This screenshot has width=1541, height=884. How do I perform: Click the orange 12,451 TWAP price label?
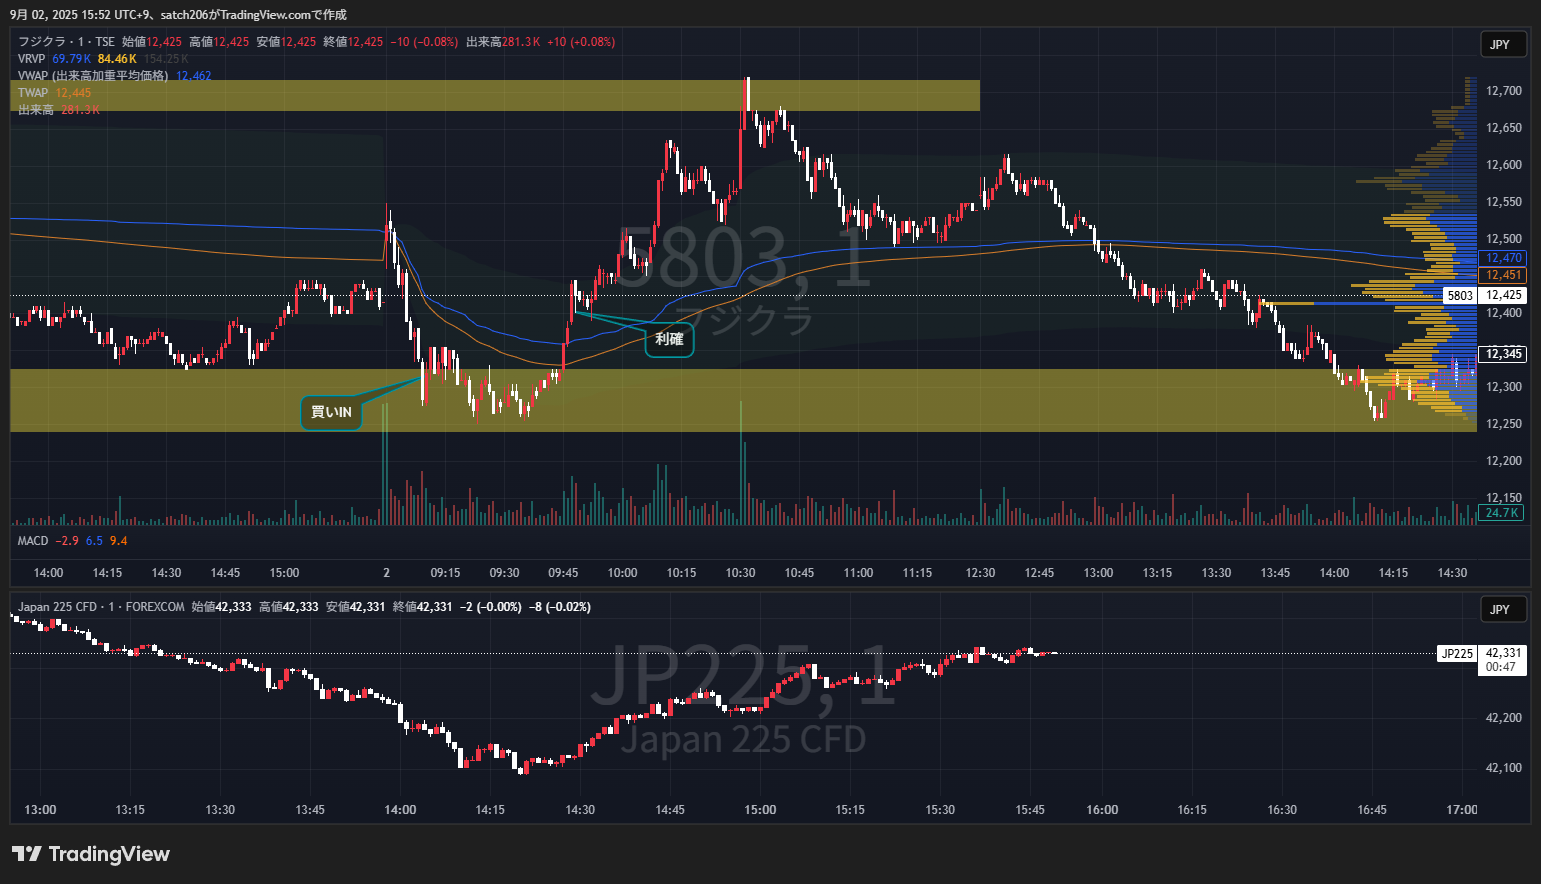pyautogui.click(x=1503, y=275)
